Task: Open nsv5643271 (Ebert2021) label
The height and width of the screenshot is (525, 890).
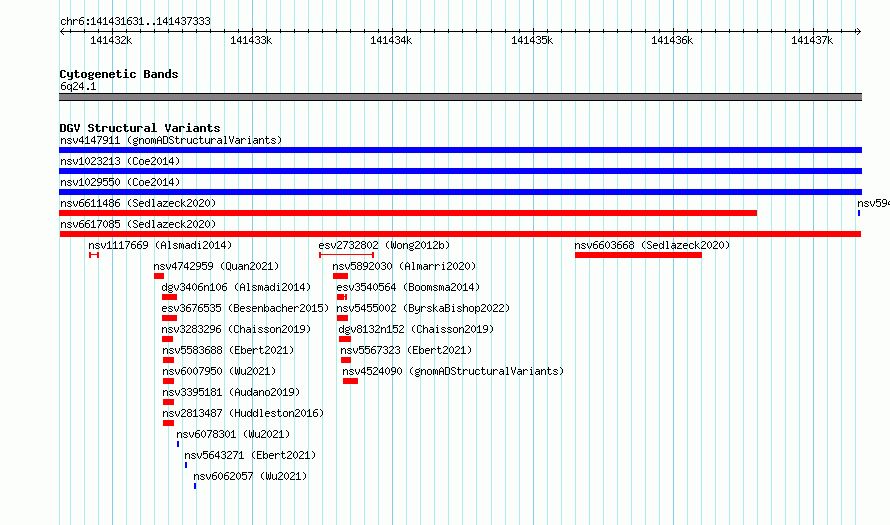Action: [x=250, y=455]
